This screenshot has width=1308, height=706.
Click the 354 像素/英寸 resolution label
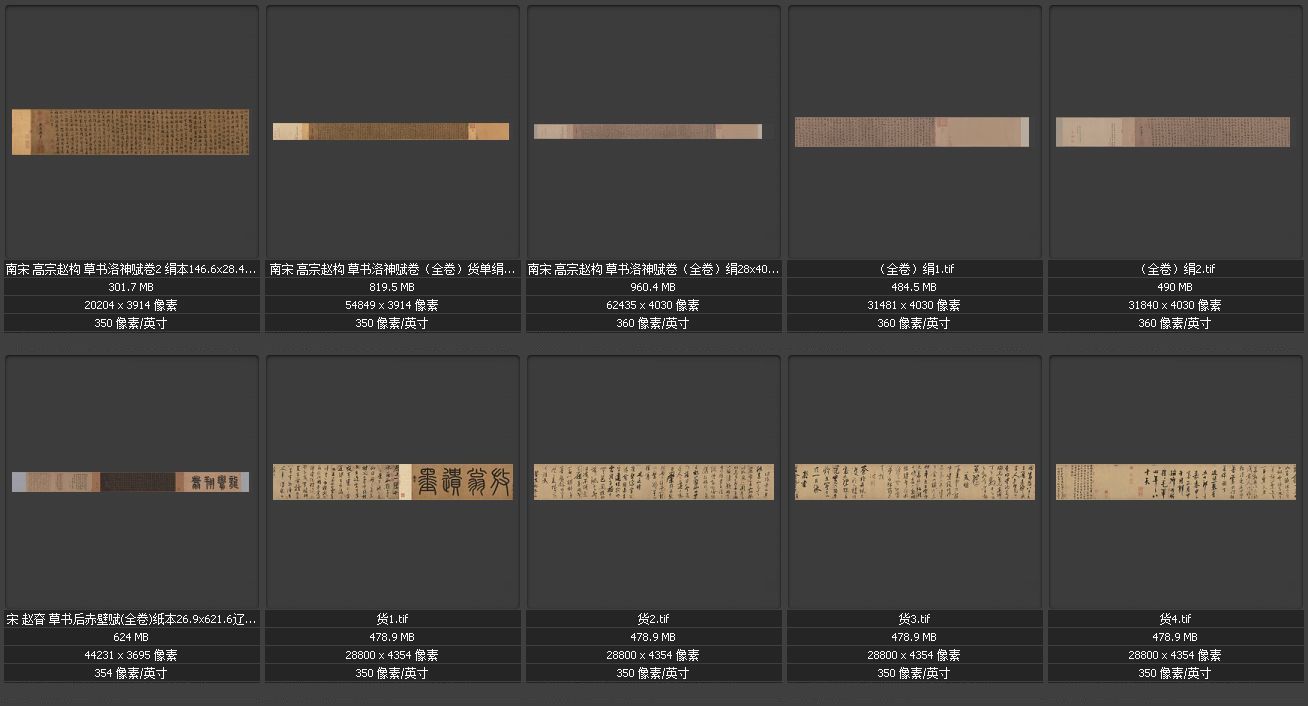click(x=131, y=673)
